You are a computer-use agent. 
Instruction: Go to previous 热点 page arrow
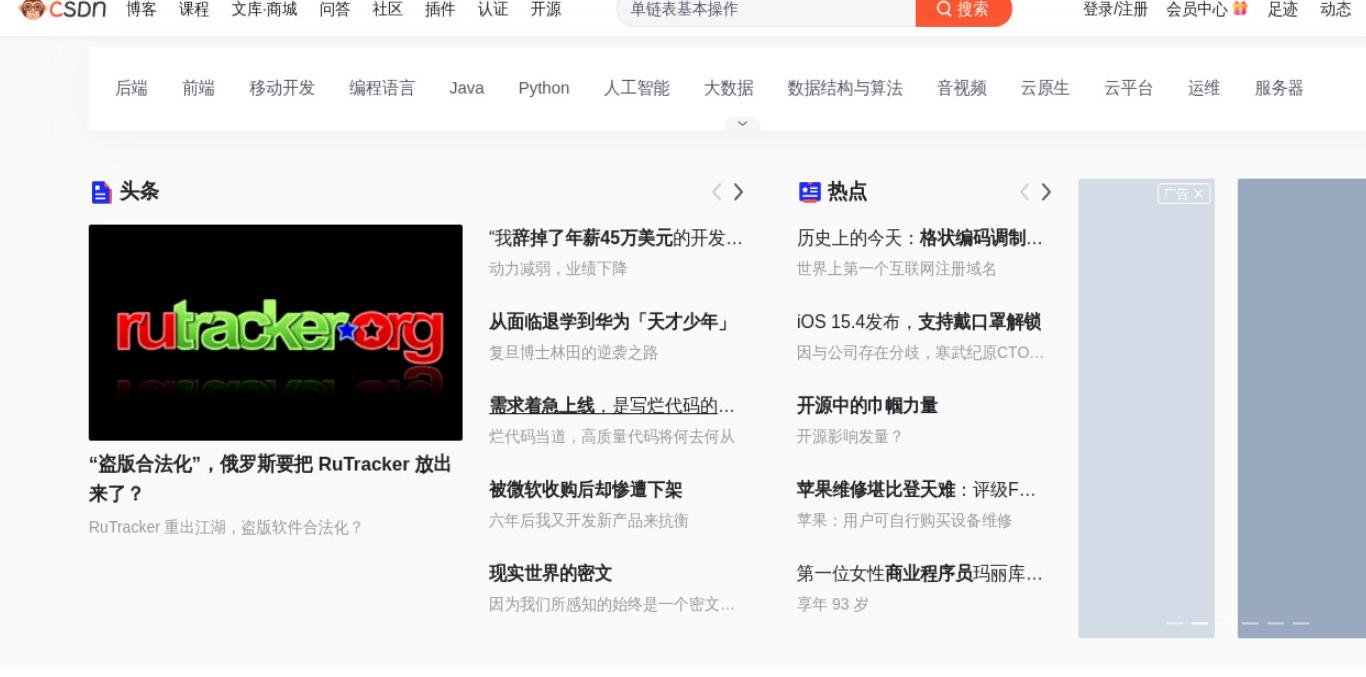coord(1024,192)
